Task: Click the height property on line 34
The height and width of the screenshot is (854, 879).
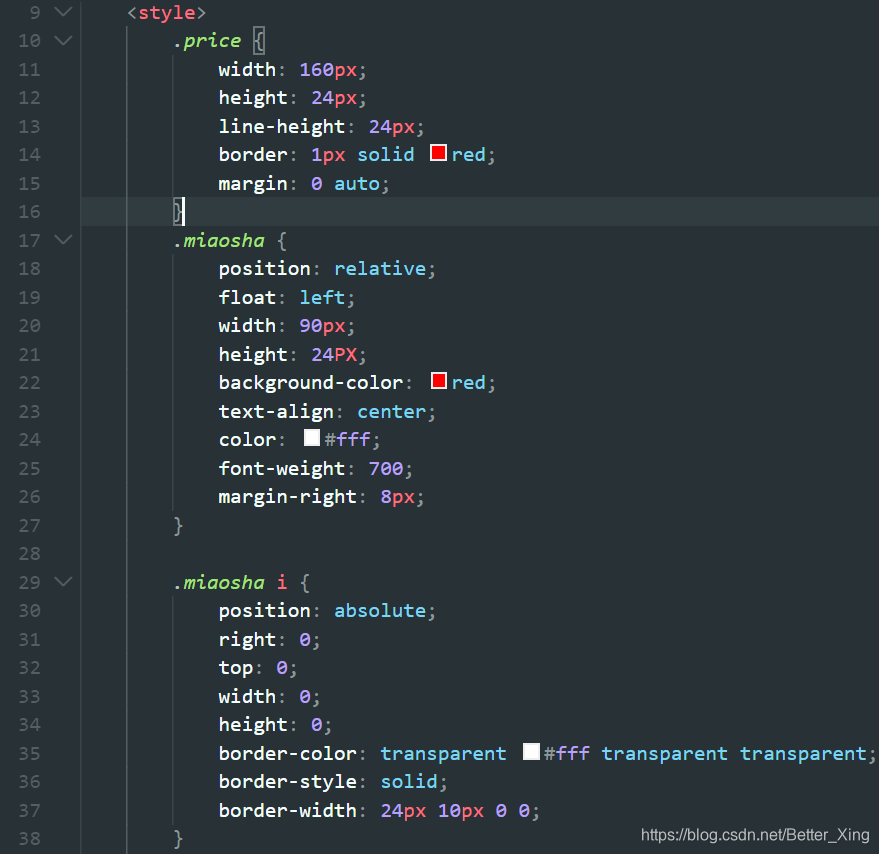Action: 253,726
